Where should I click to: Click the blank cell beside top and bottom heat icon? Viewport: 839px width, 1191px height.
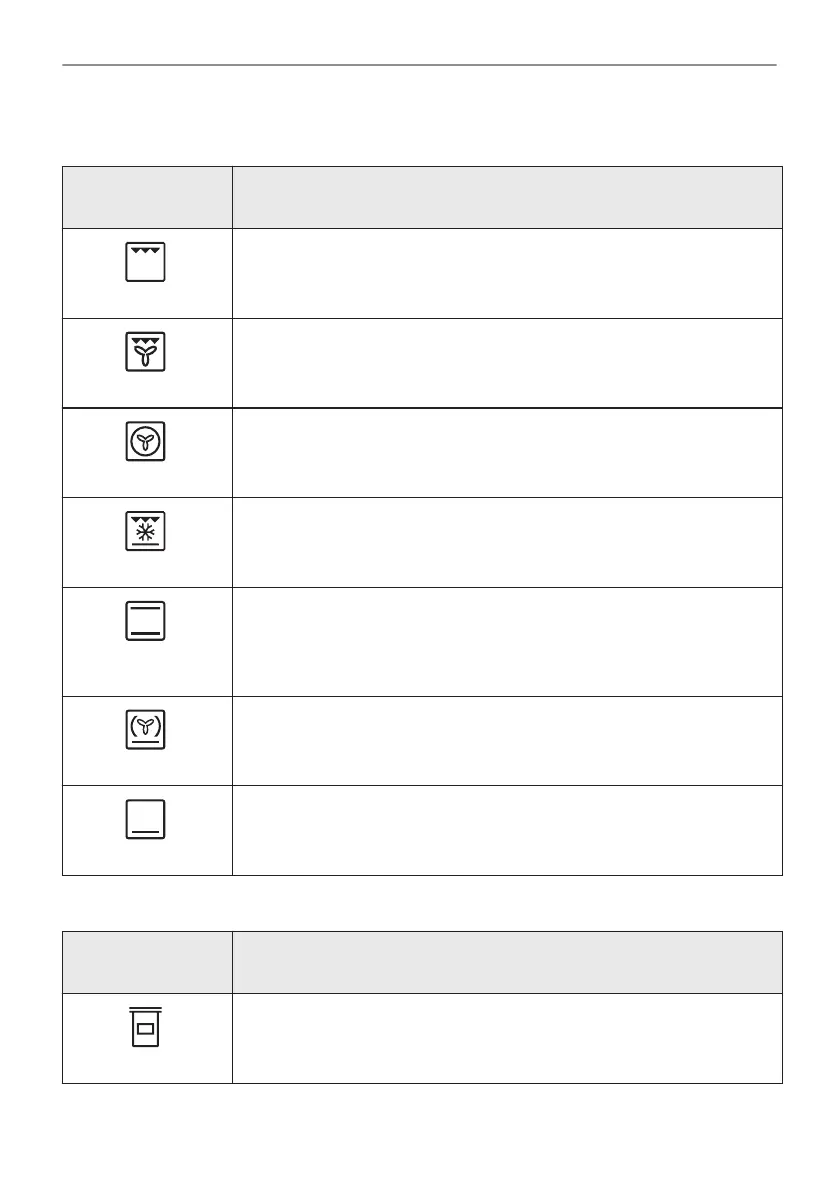507,642
